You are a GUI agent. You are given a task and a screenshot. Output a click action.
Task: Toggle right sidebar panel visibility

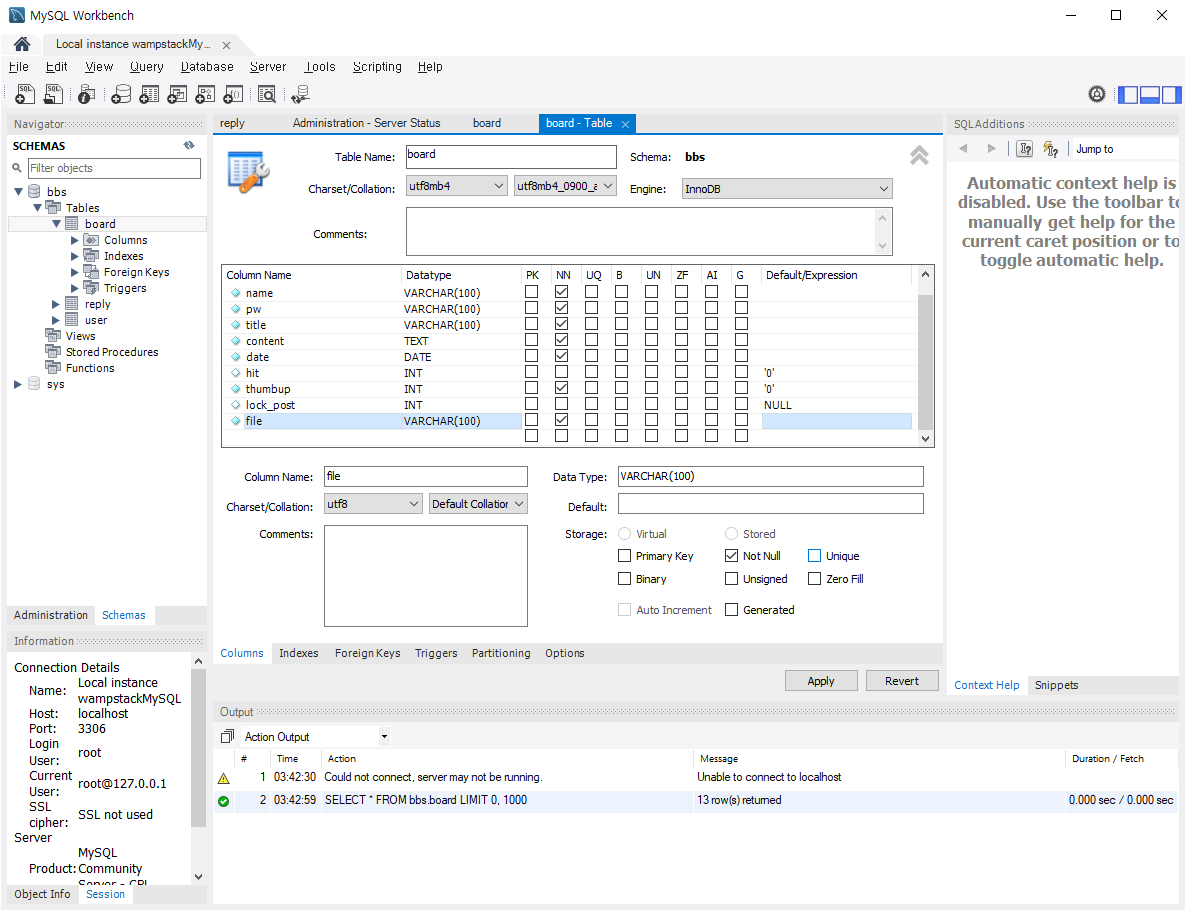click(1172, 95)
